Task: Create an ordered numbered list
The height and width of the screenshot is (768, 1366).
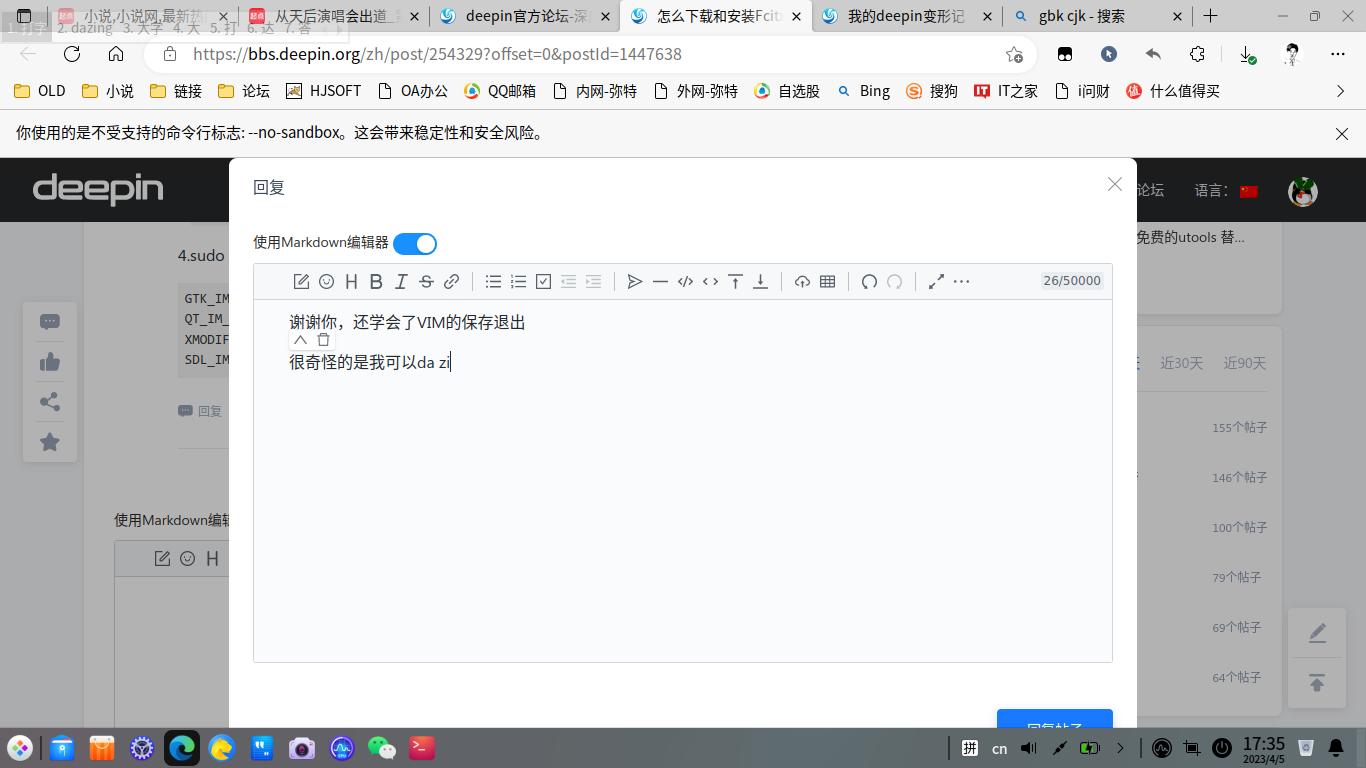Action: tap(518, 282)
